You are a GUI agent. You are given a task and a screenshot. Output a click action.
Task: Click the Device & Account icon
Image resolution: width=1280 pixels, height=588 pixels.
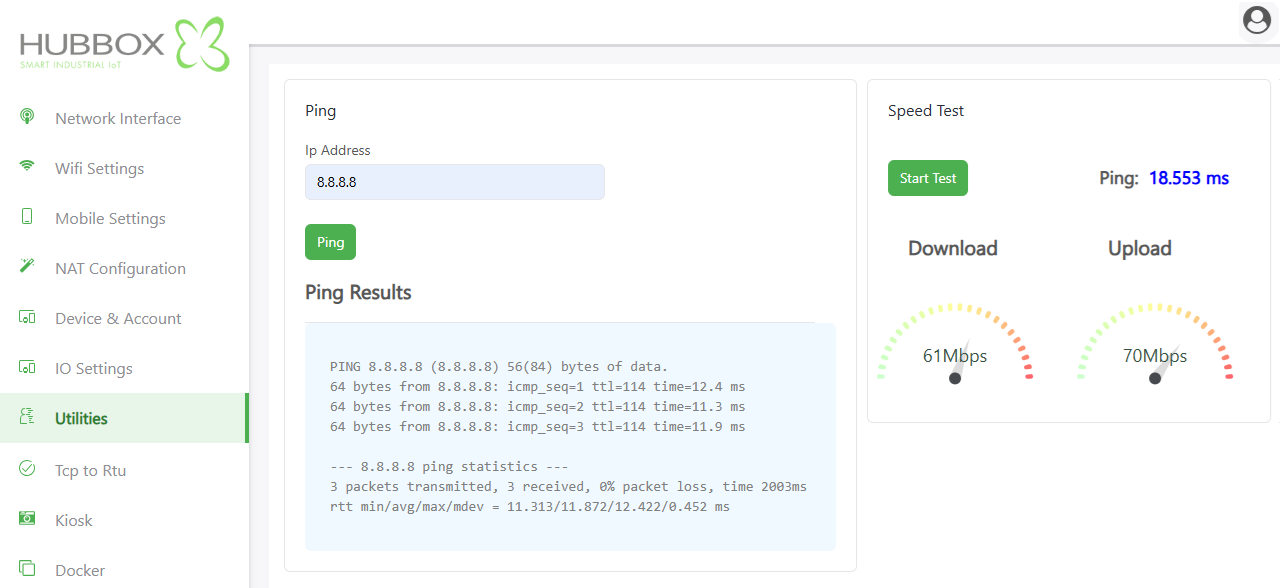[27, 317]
